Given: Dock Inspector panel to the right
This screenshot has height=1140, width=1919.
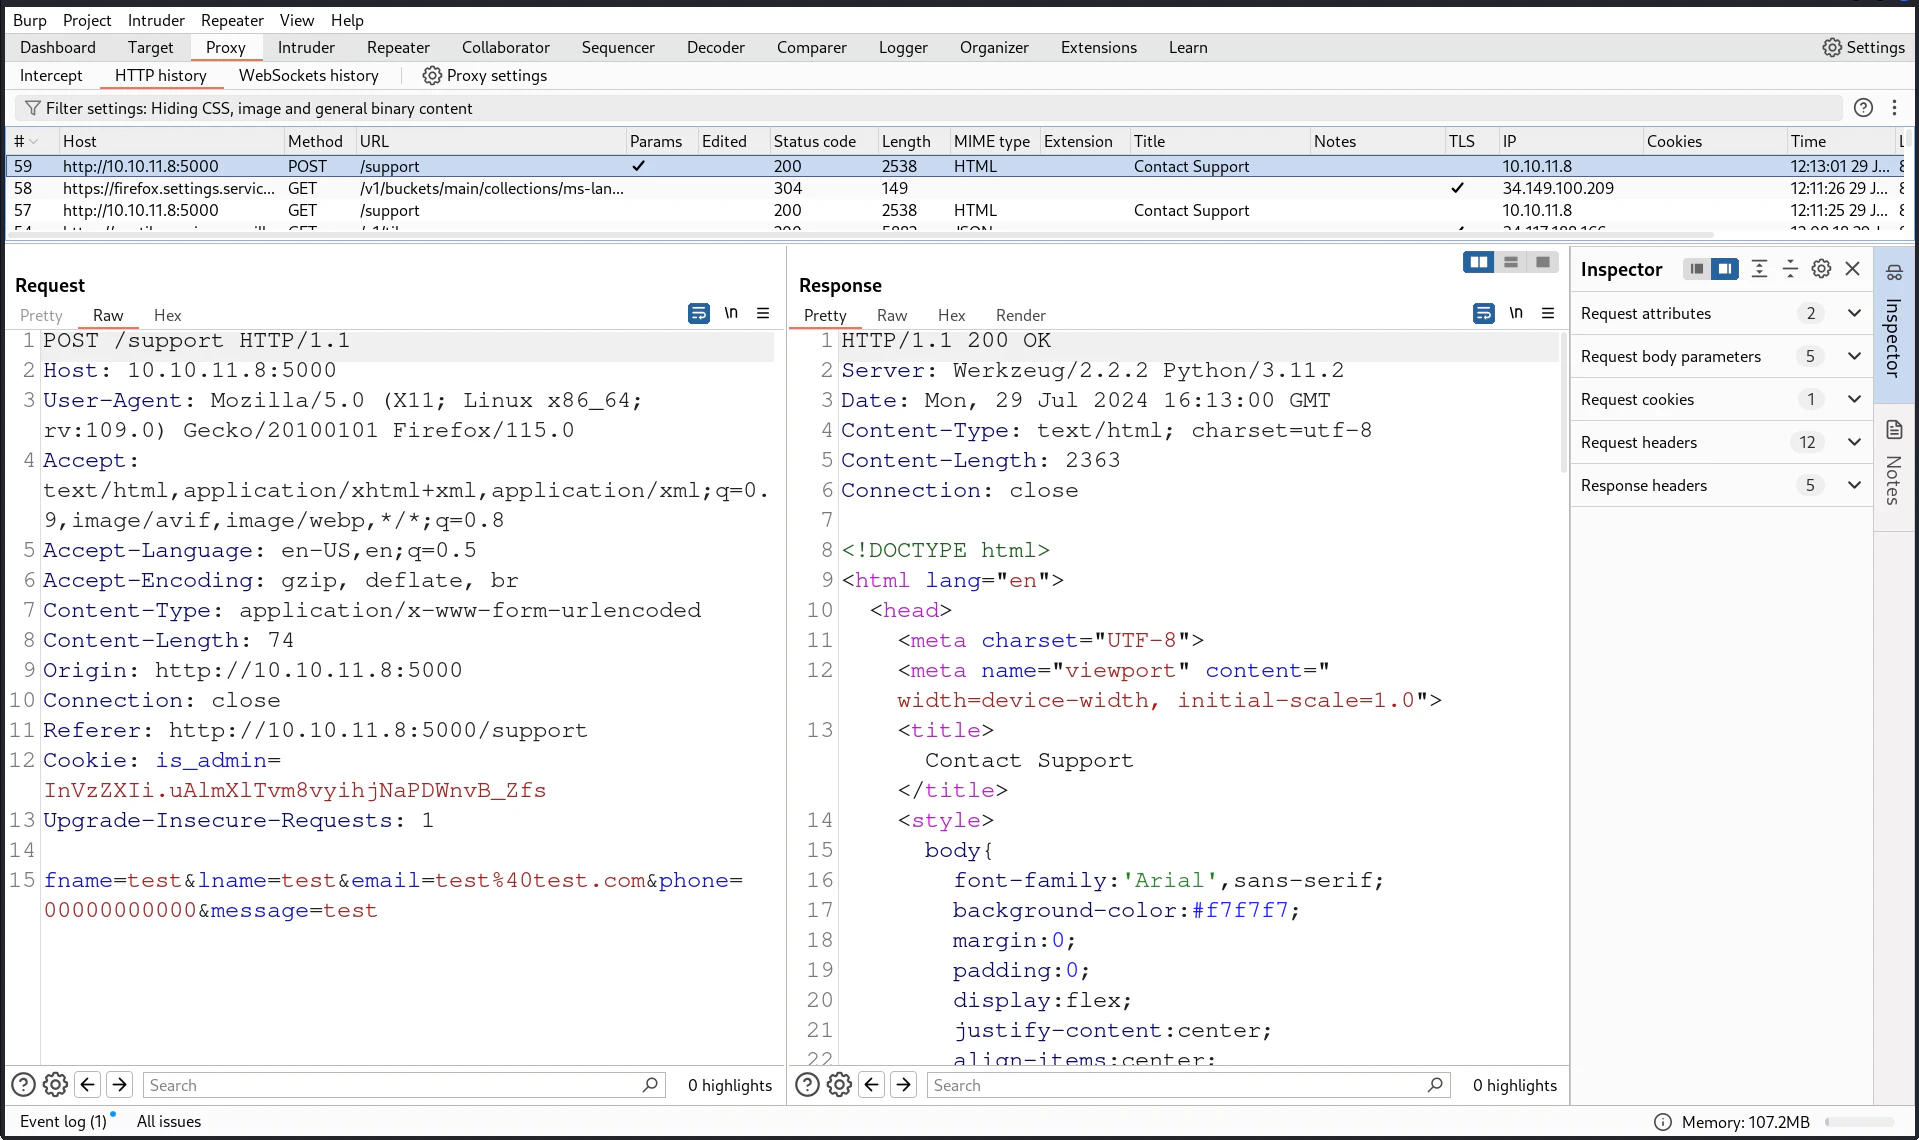Looking at the screenshot, I should point(1725,268).
